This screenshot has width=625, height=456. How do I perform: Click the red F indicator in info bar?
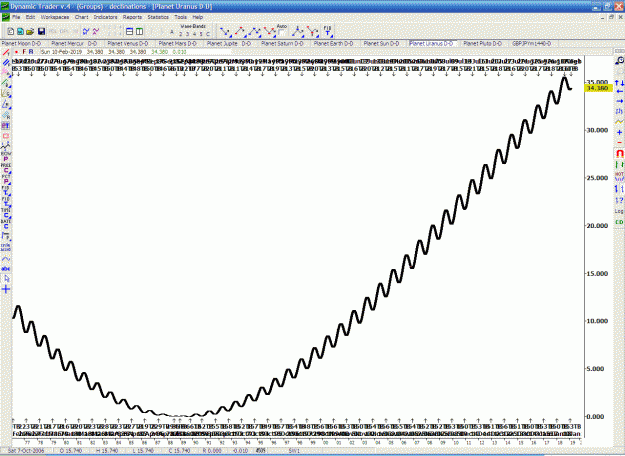(x=24, y=52)
